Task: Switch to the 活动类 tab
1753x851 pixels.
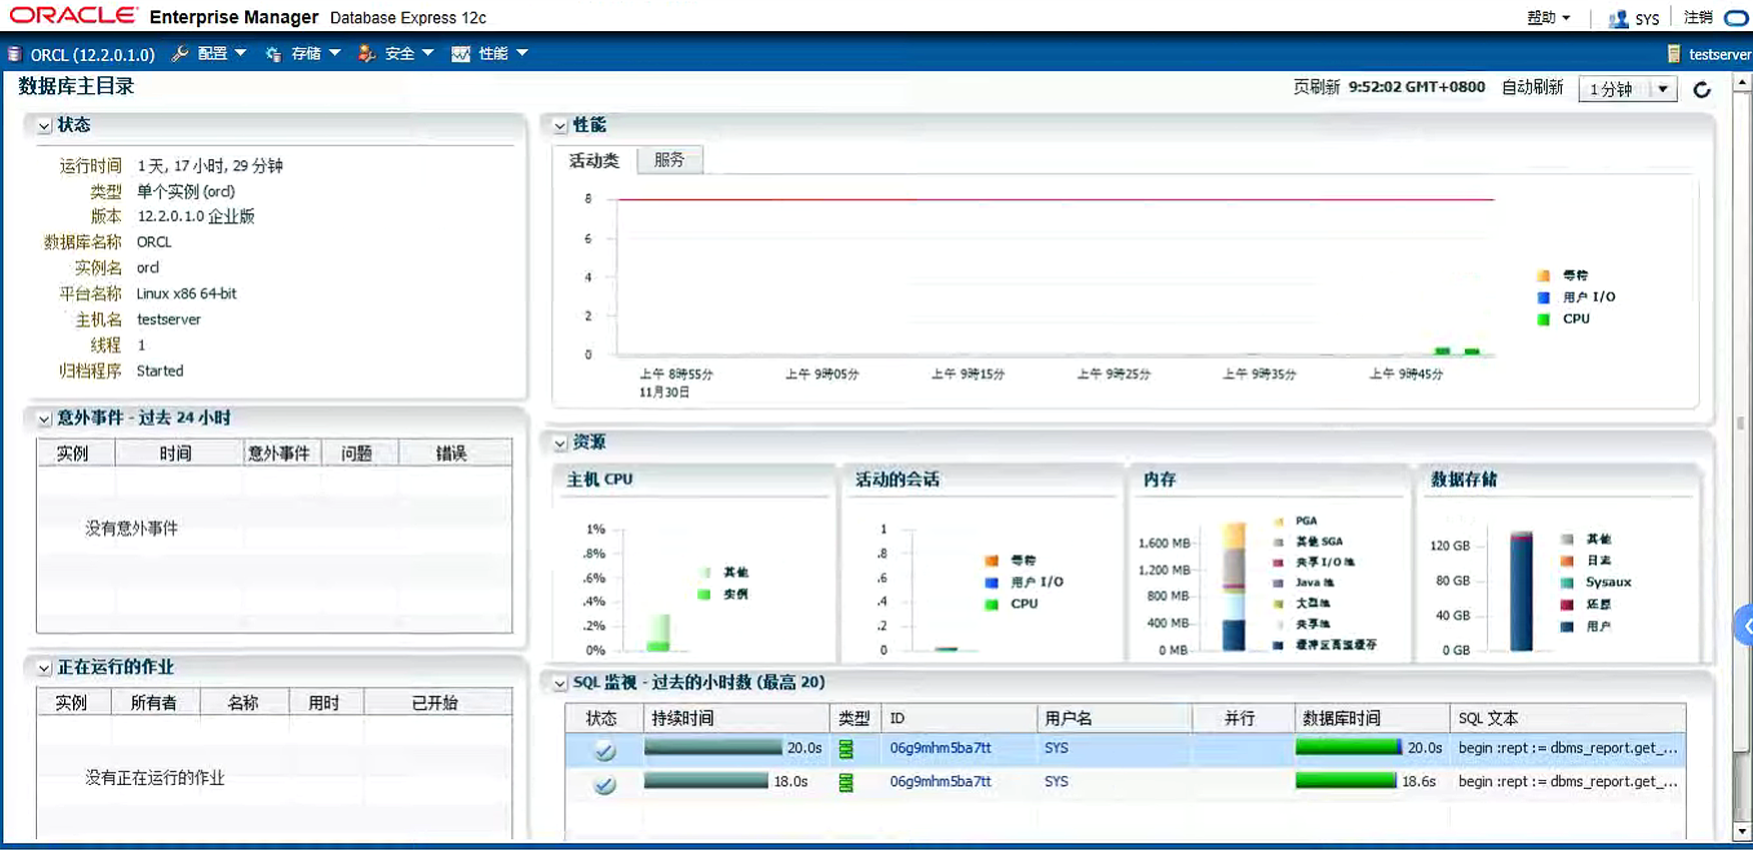Action: tap(594, 160)
